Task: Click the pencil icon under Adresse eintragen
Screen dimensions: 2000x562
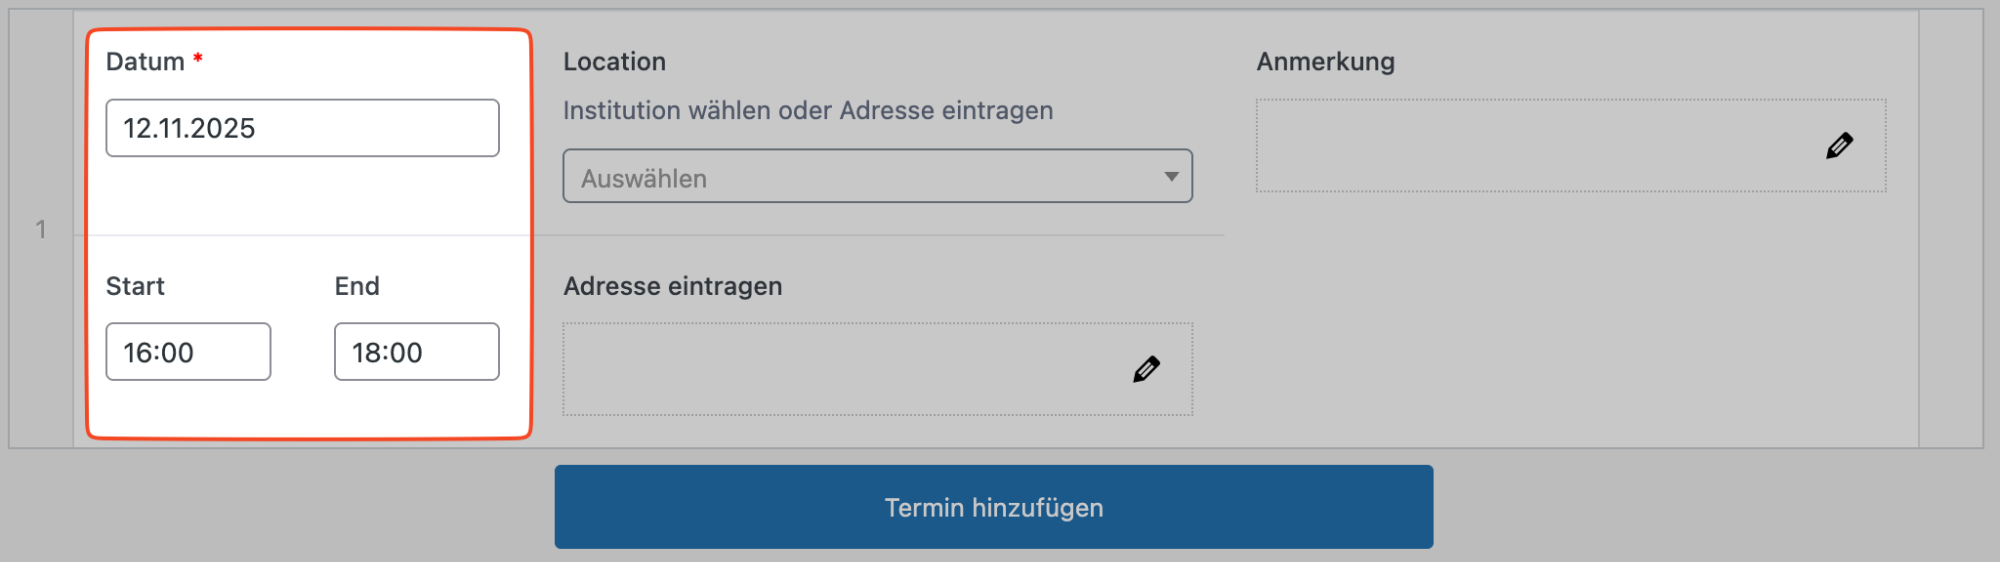Action: click(x=1146, y=369)
